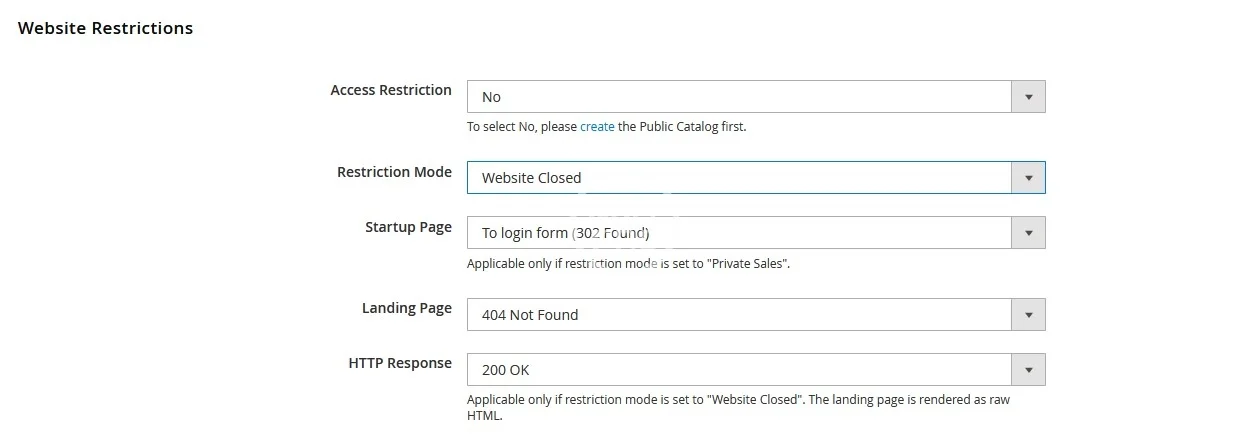This screenshot has height=446, width=1249.
Task: Click the '200 OK' HTTP Response value
Action: (x=505, y=370)
